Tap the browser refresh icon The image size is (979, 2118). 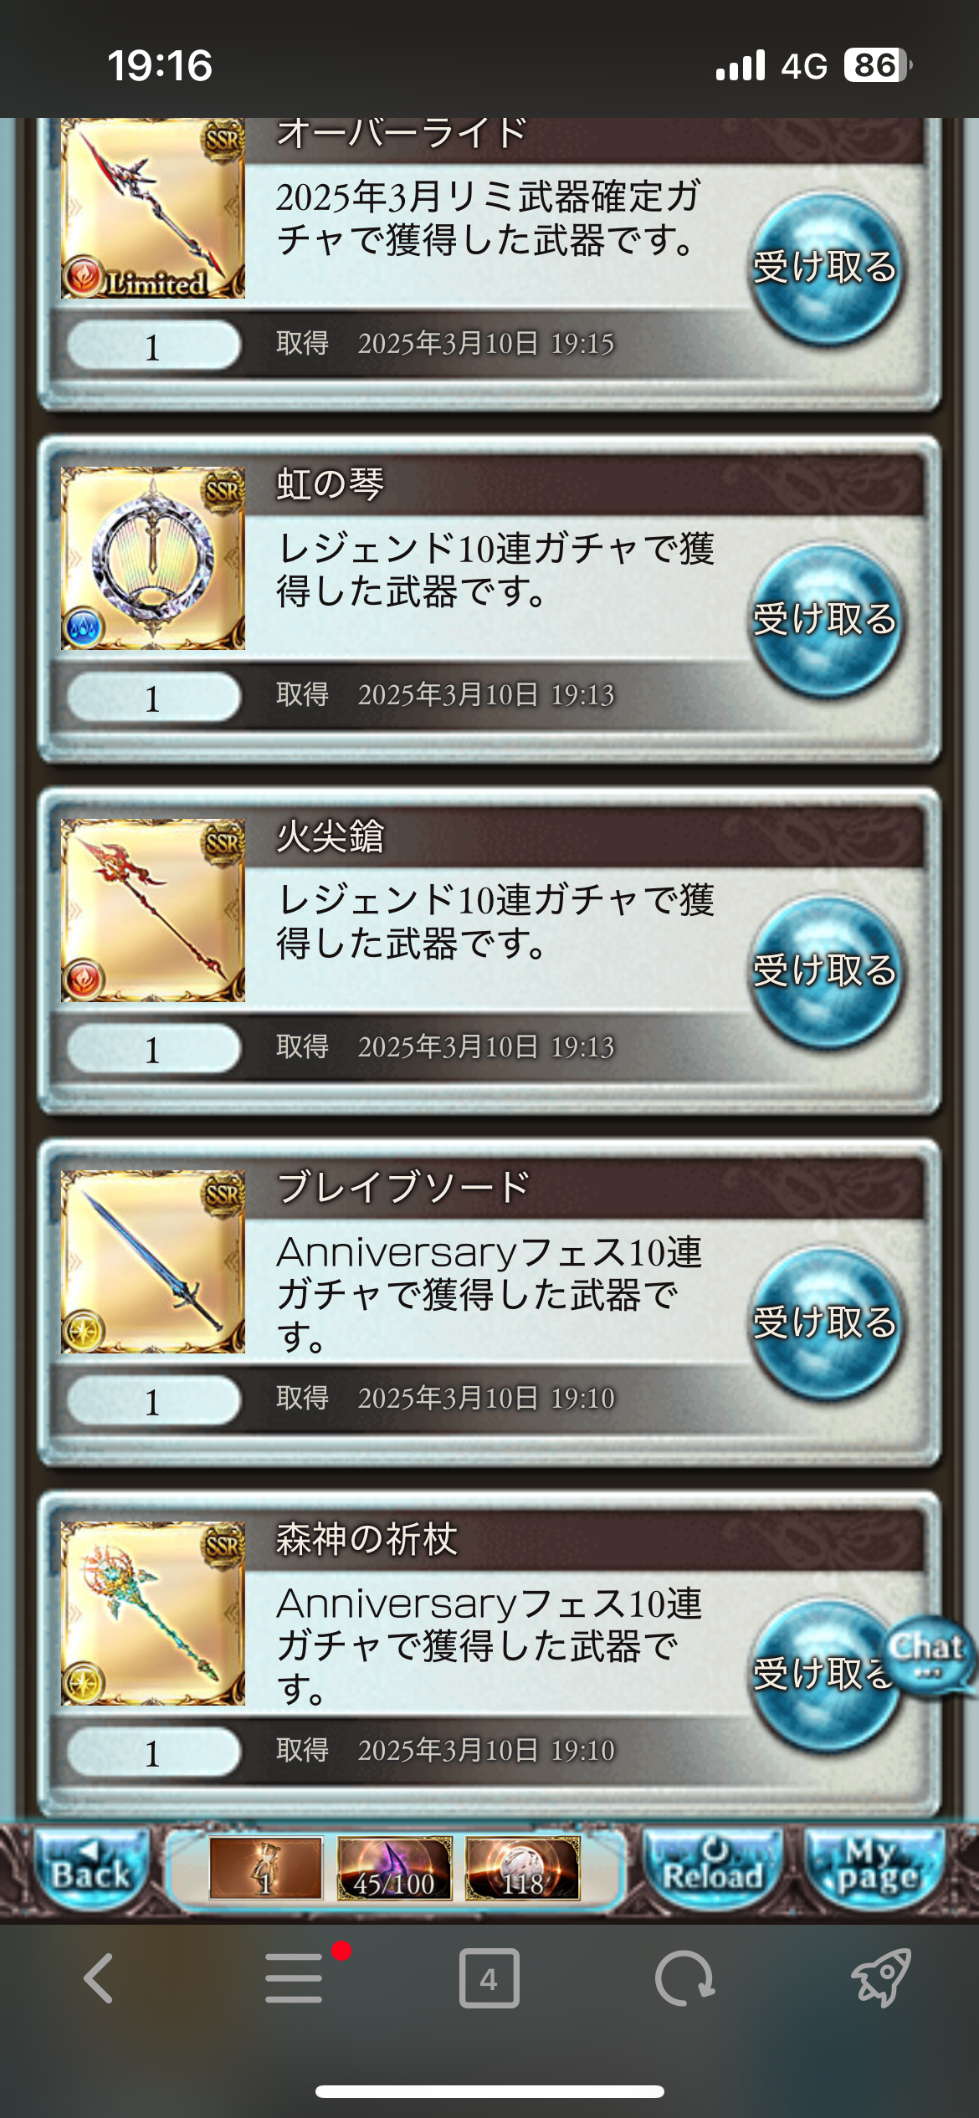coord(684,1978)
